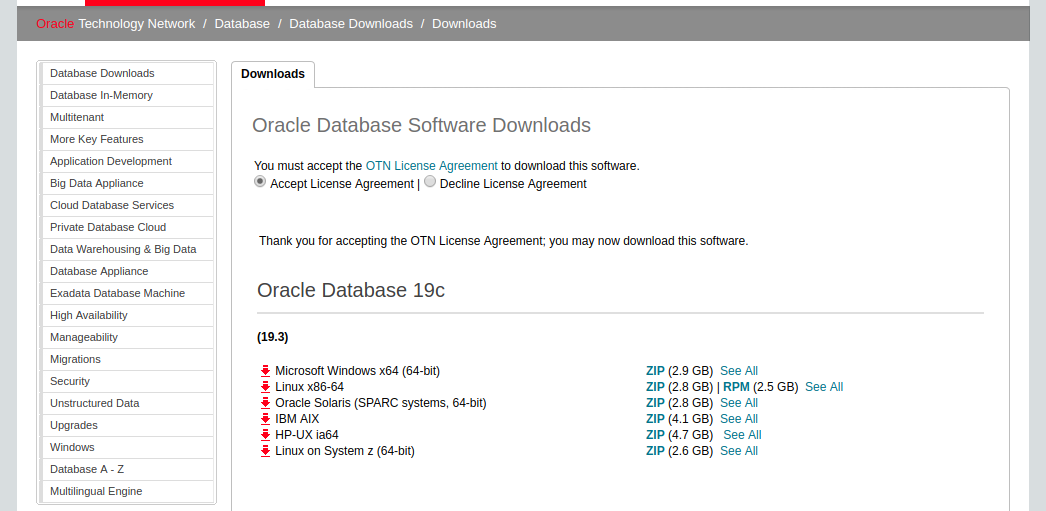This screenshot has height=511, width=1046.
Task: Click See All for HP-UX ia64
Action: pos(742,435)
